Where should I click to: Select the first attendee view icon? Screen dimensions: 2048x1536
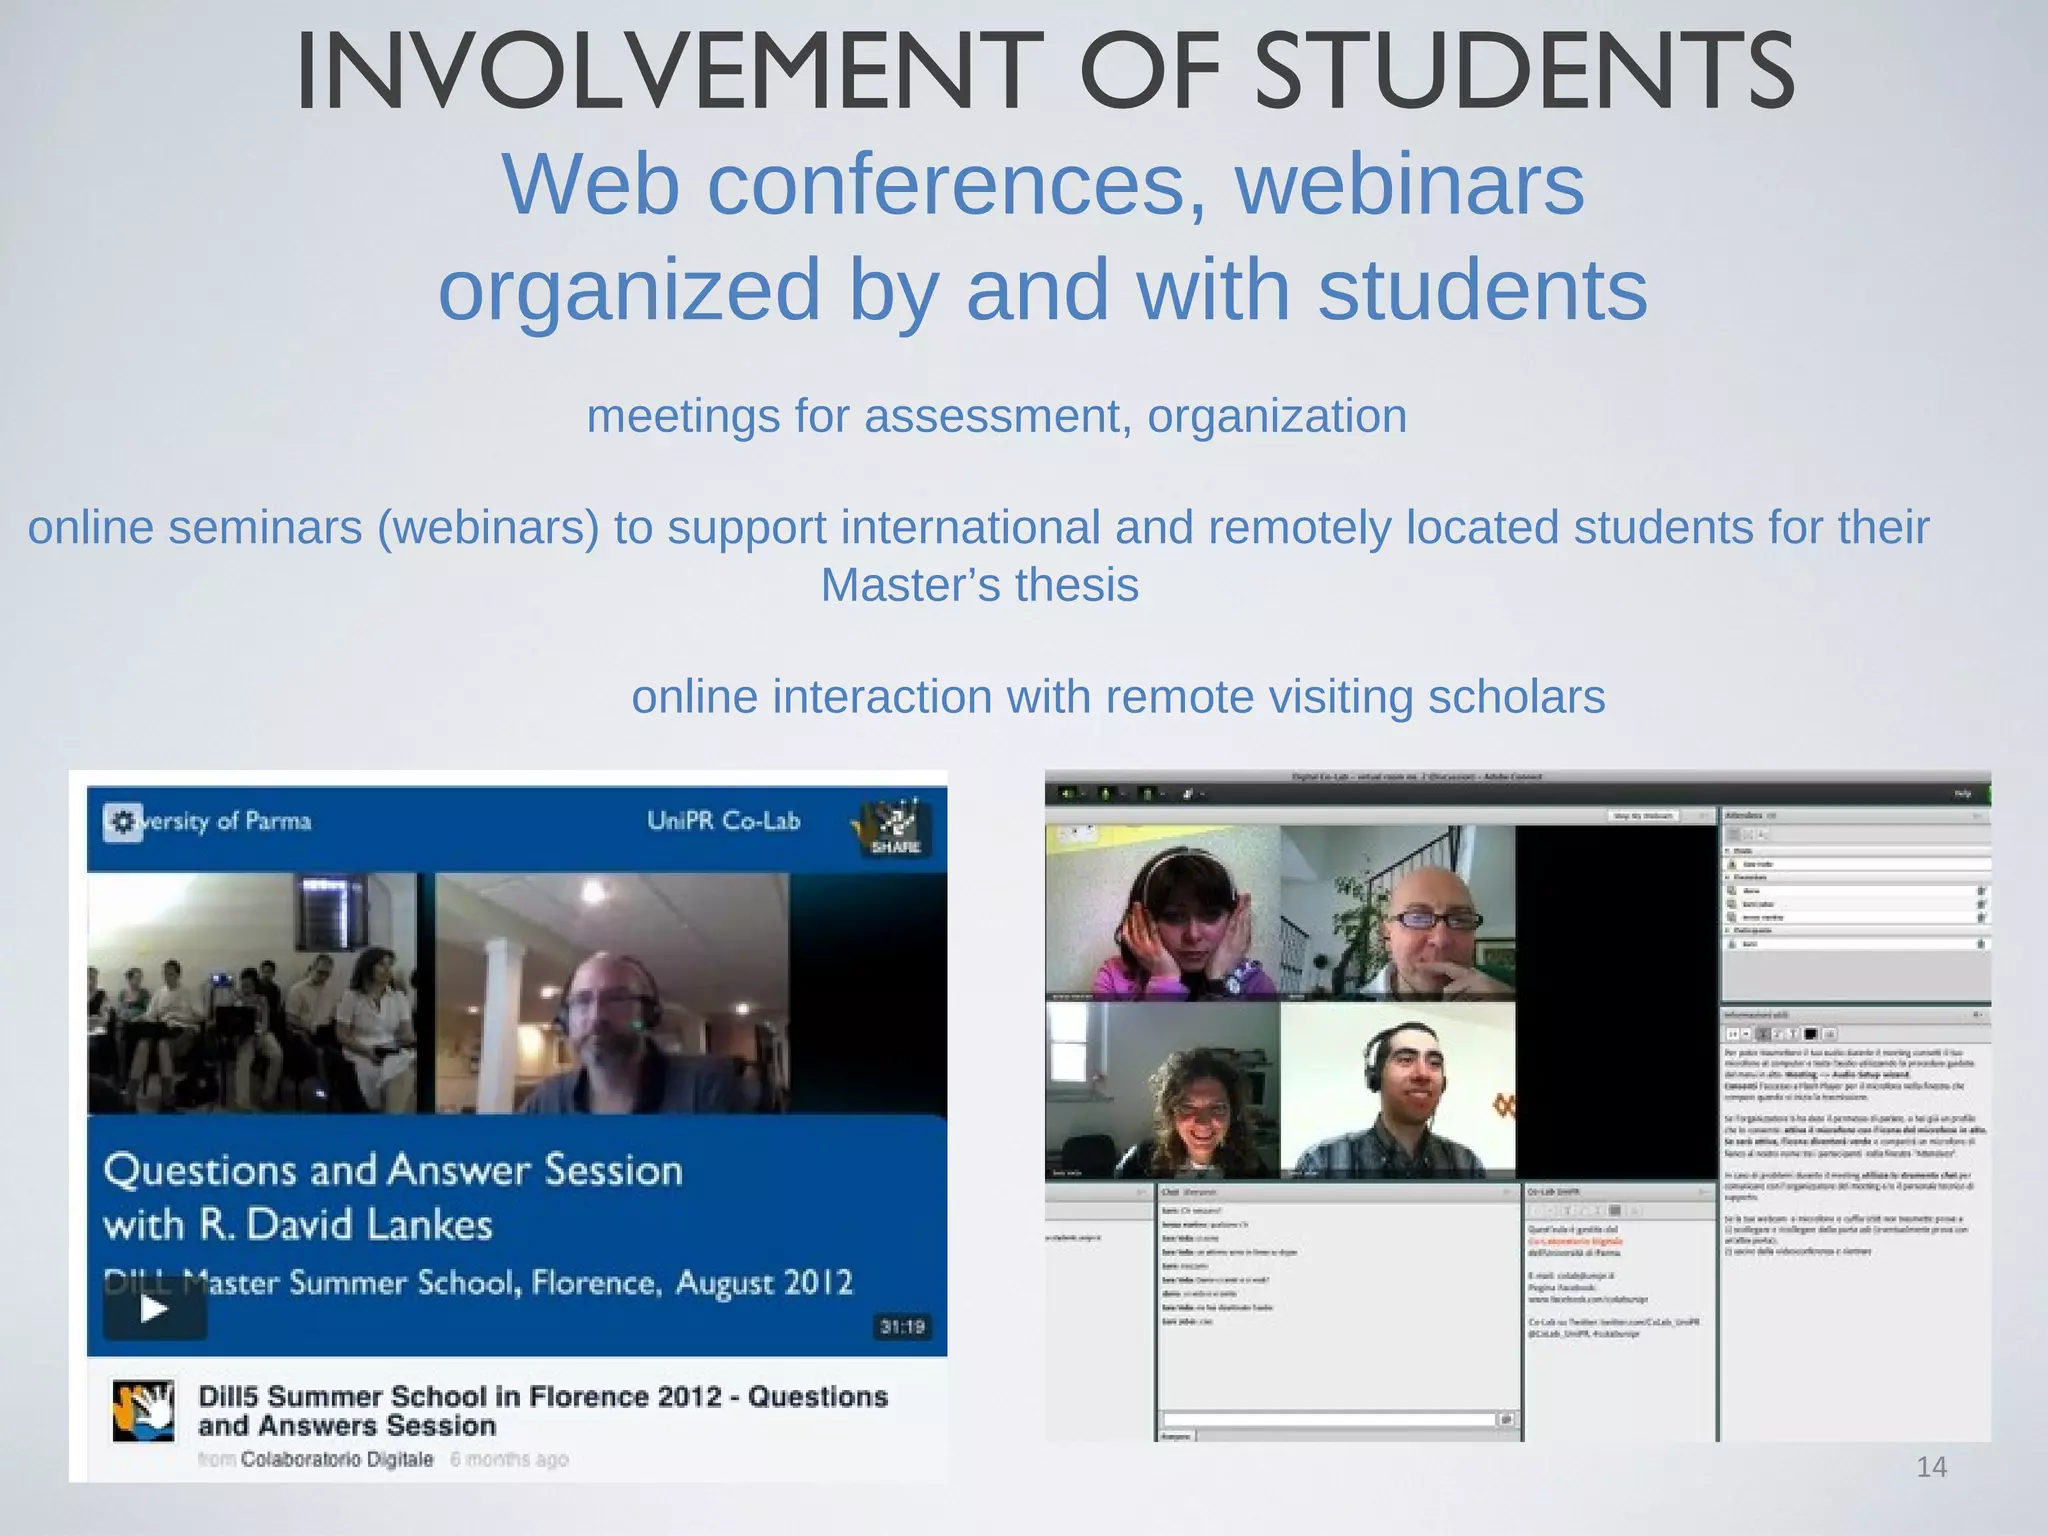pyautogui.click(x=1733, y=834)
